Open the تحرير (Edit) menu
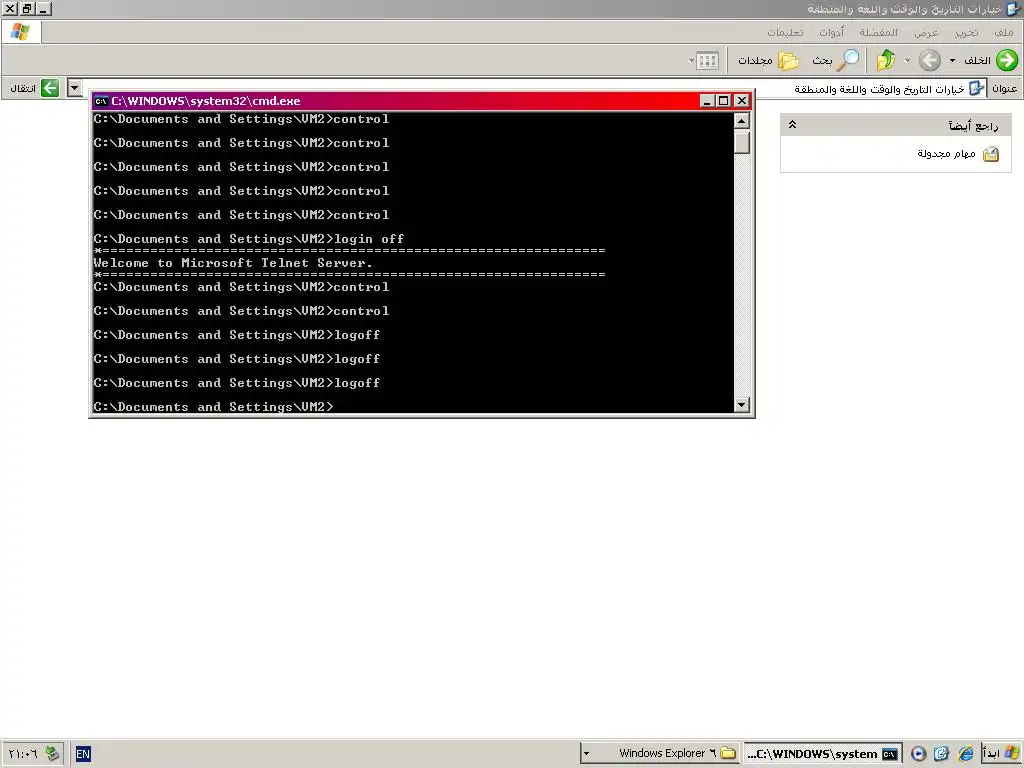 coord(966,32)
